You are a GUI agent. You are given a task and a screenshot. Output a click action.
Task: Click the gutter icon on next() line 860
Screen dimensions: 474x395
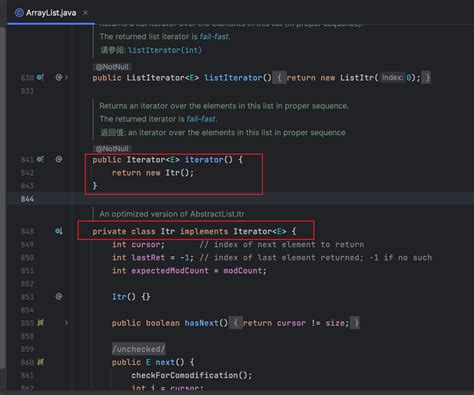click(x=40, y=362)
